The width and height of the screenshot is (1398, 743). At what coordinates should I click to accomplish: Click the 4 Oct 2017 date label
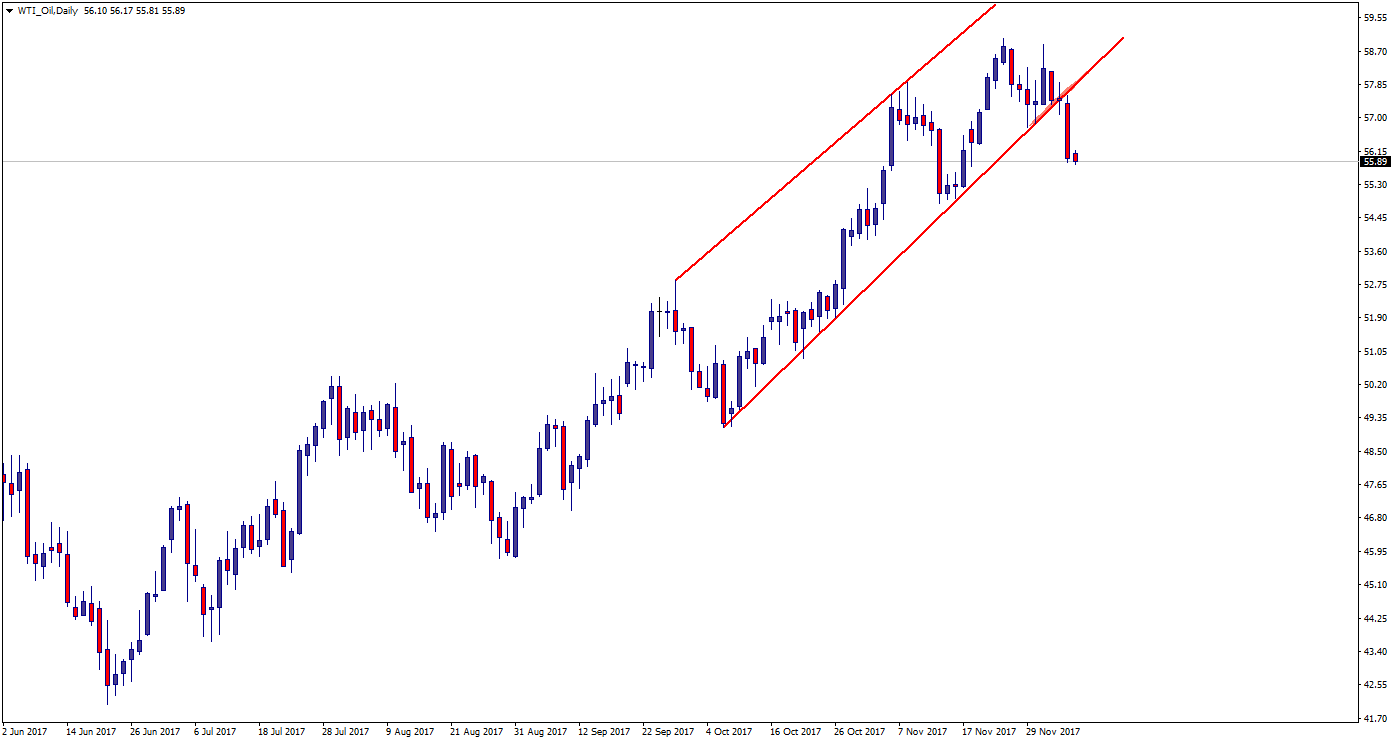click(x=729, y=732)
